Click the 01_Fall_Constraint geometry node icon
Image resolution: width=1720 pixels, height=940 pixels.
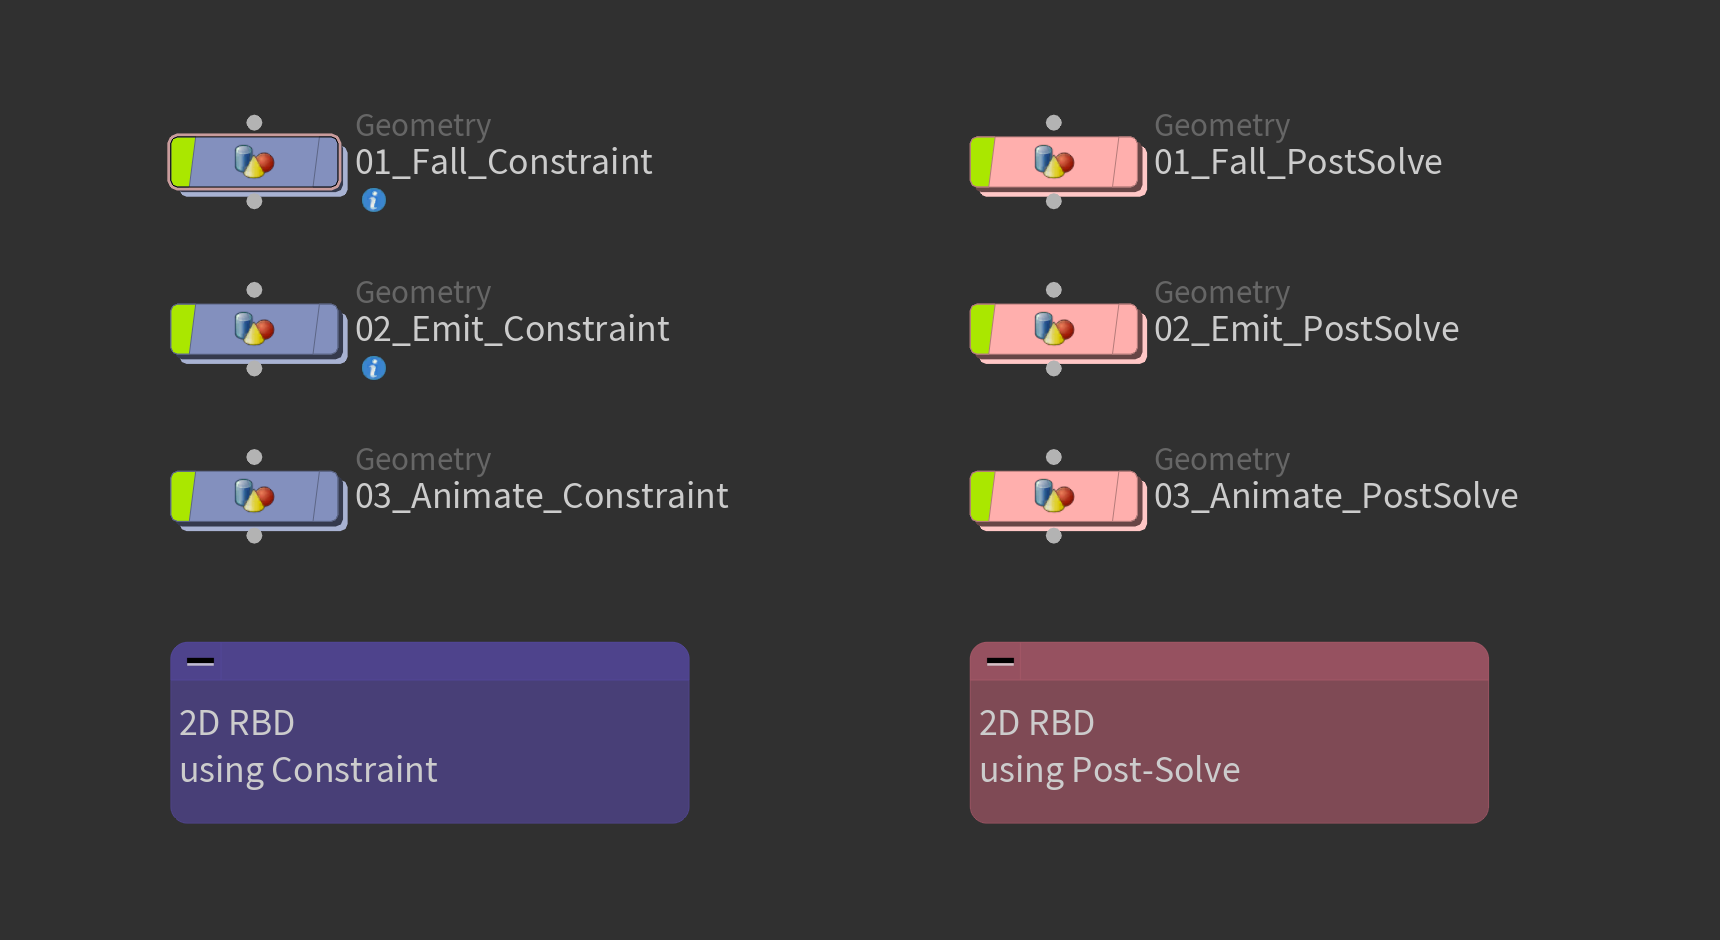click(254, 162)
